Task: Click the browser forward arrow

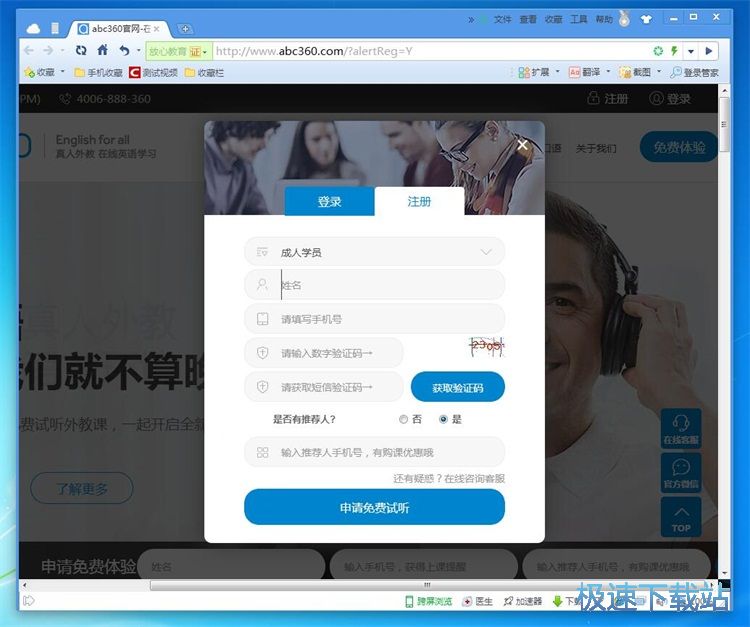Action: tap(48, 51)
